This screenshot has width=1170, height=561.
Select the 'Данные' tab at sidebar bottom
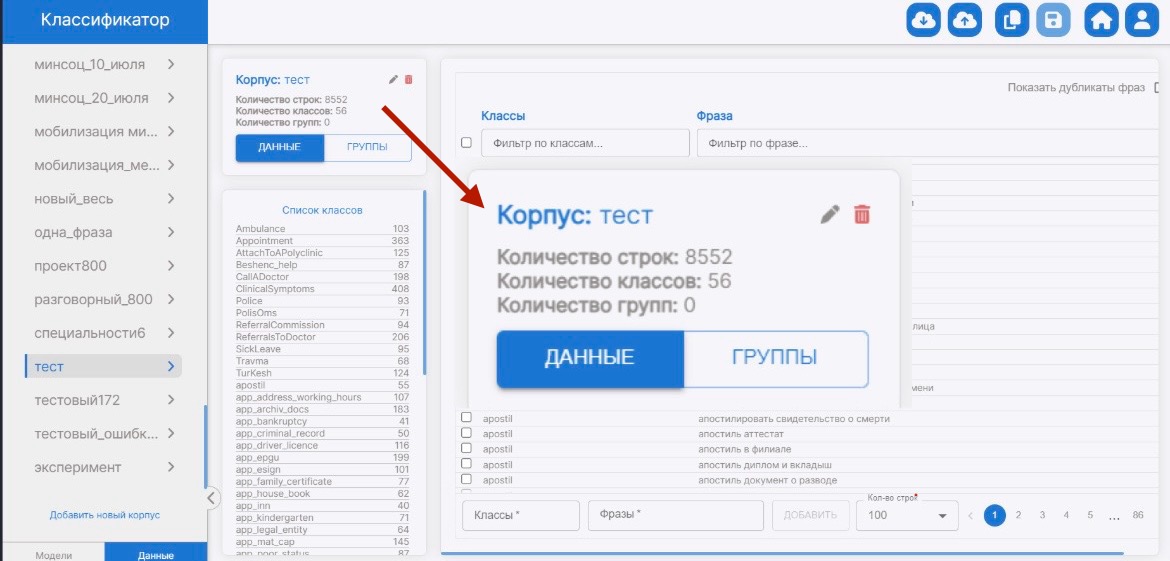[x=156, y=554]
